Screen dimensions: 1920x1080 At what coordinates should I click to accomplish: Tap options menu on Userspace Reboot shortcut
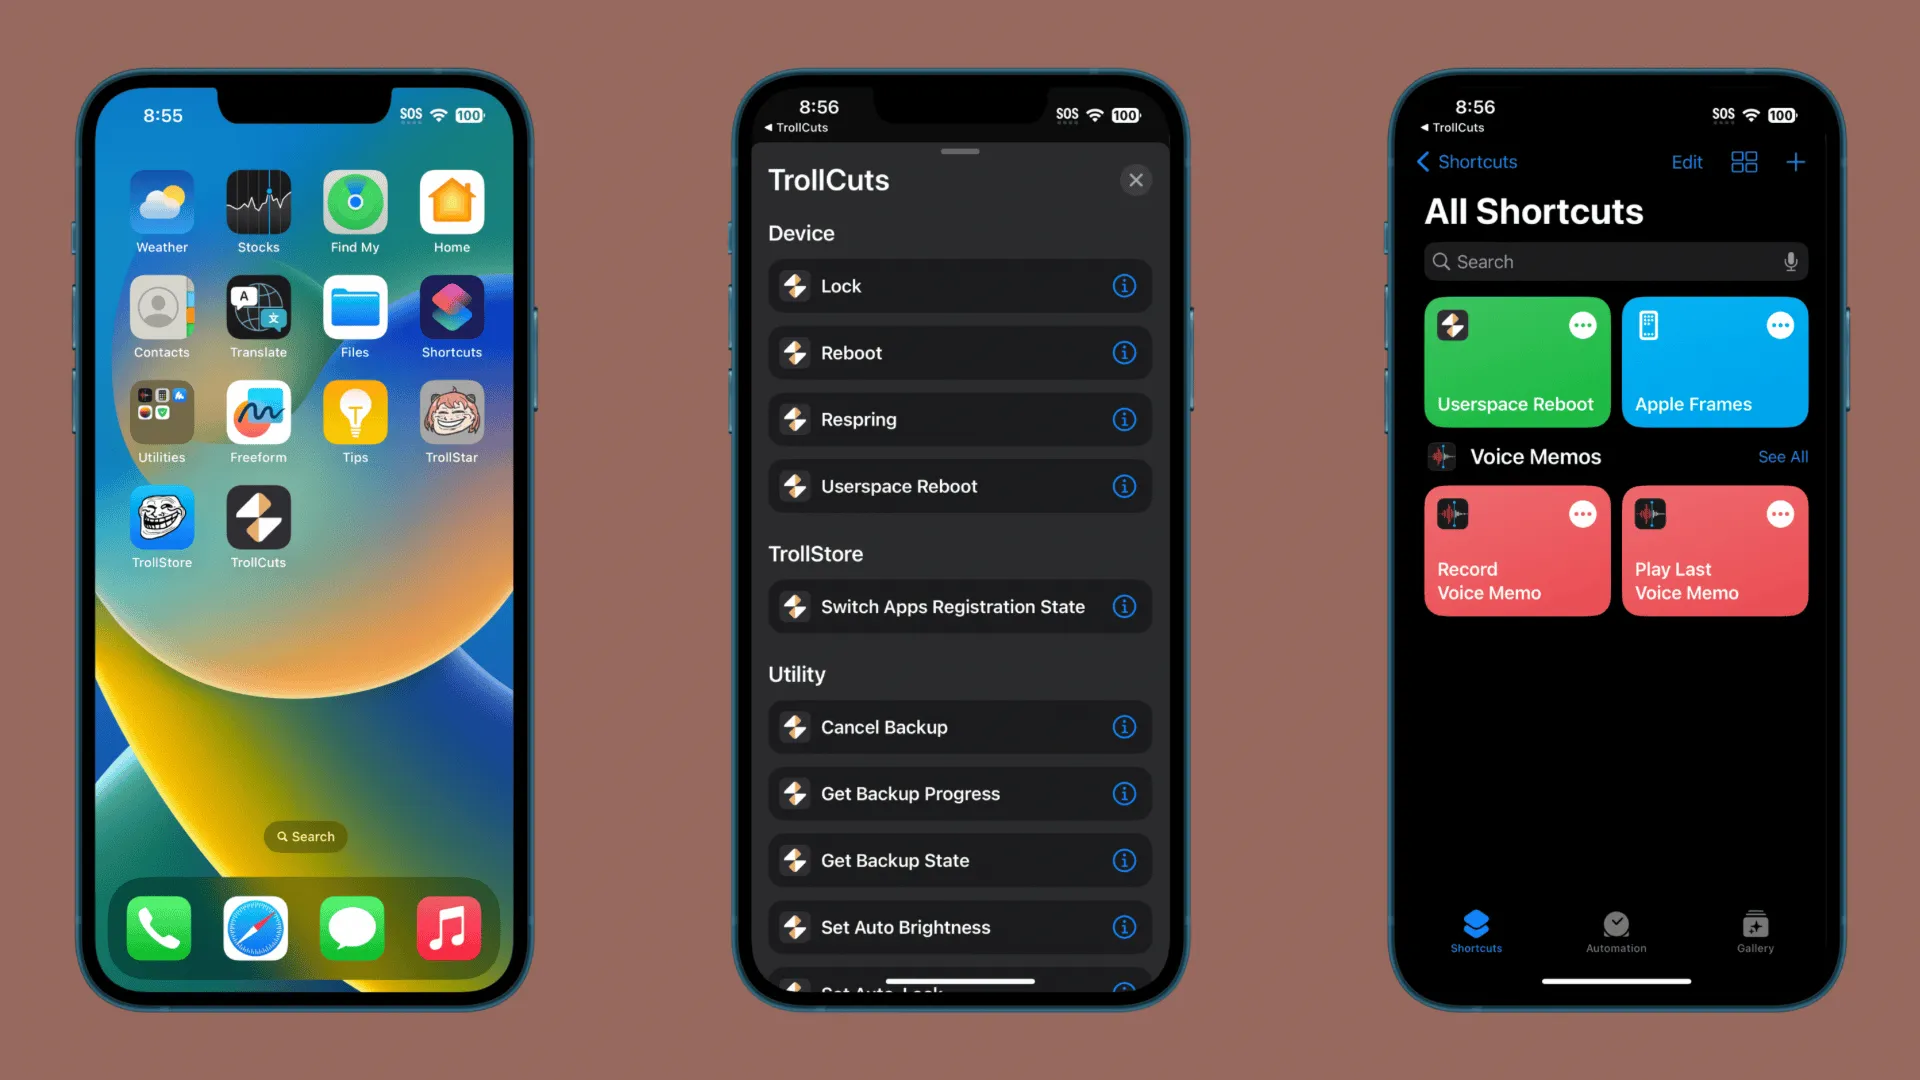tap(1581, 326)
